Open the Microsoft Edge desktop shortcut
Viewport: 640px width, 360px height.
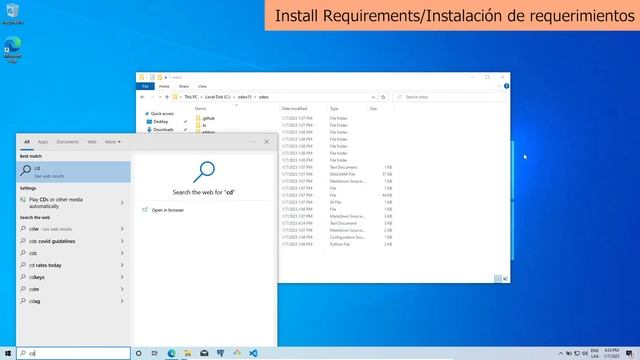tap(13, 49)
